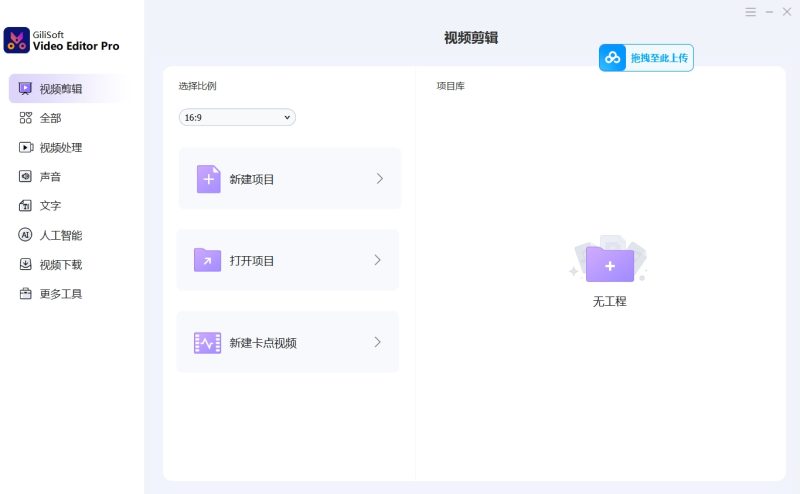Click the 人工智能 AI icon
Screen dimensions: 800x494
(25, 235)
